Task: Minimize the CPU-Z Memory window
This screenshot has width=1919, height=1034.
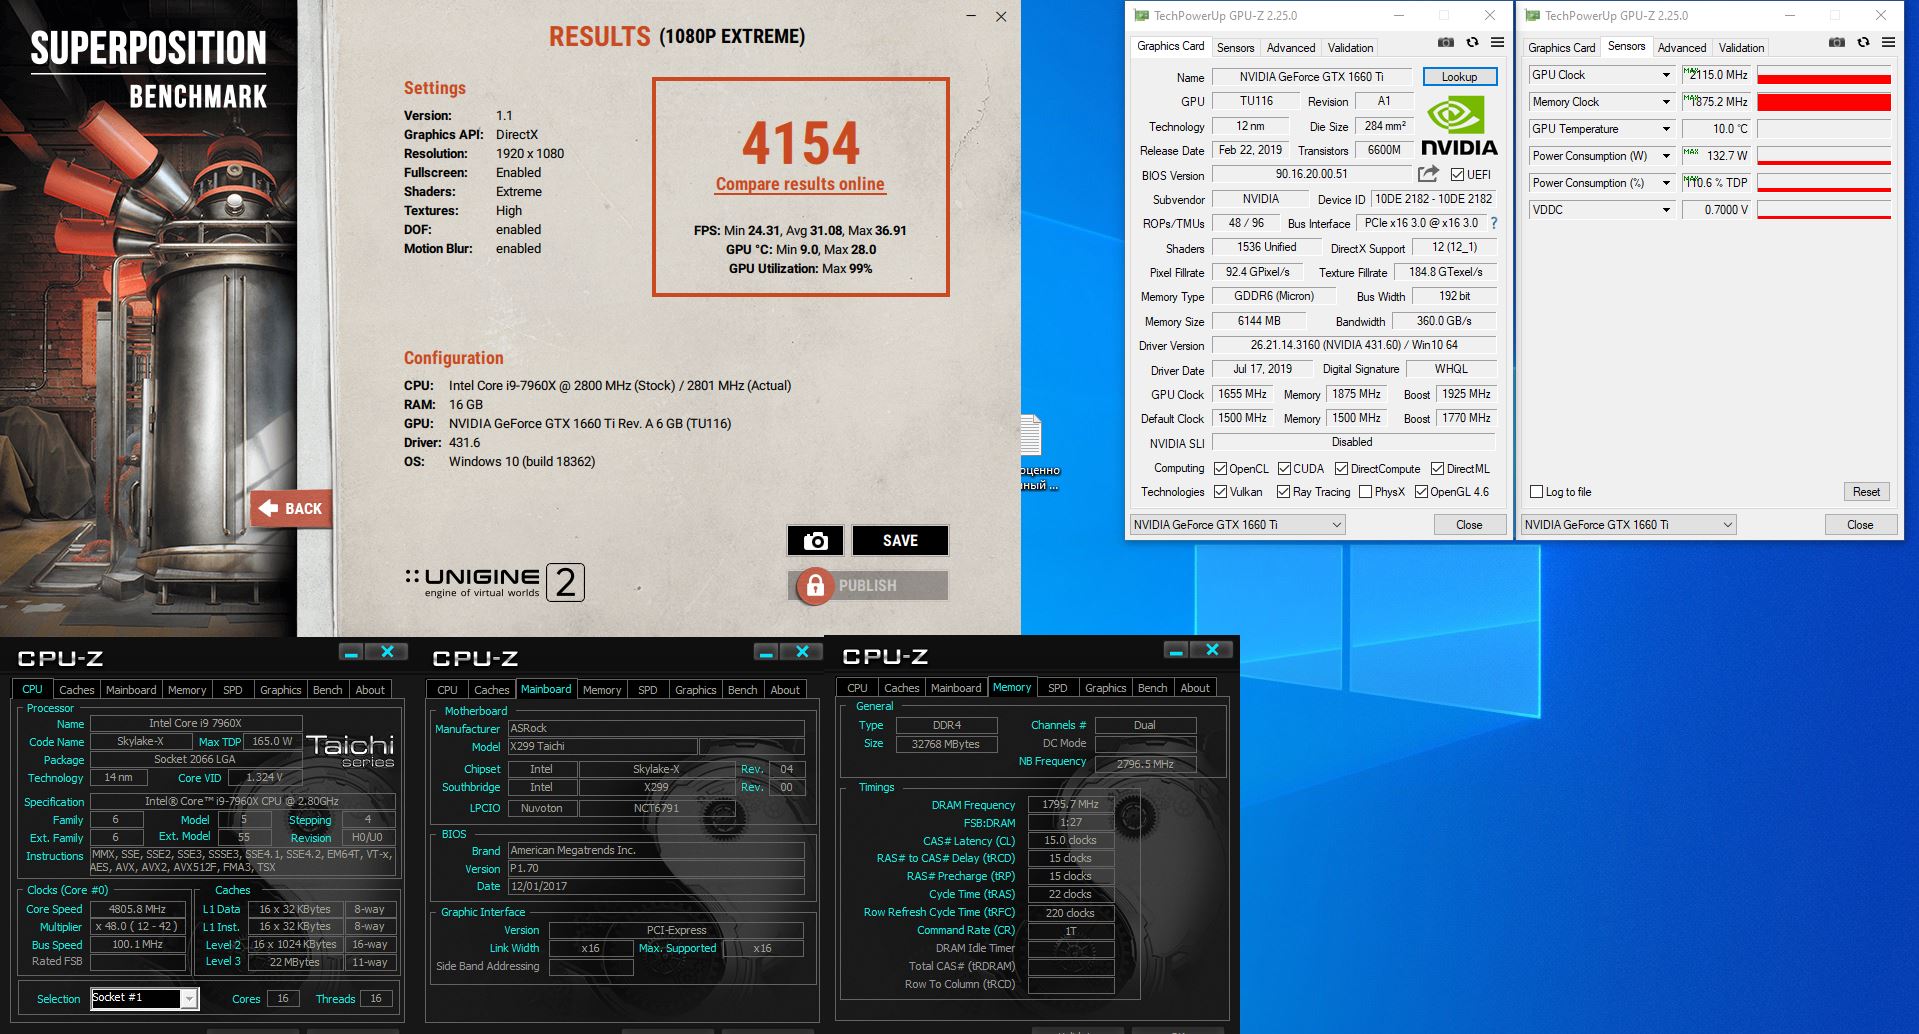Action: [x=1176, y=651]
